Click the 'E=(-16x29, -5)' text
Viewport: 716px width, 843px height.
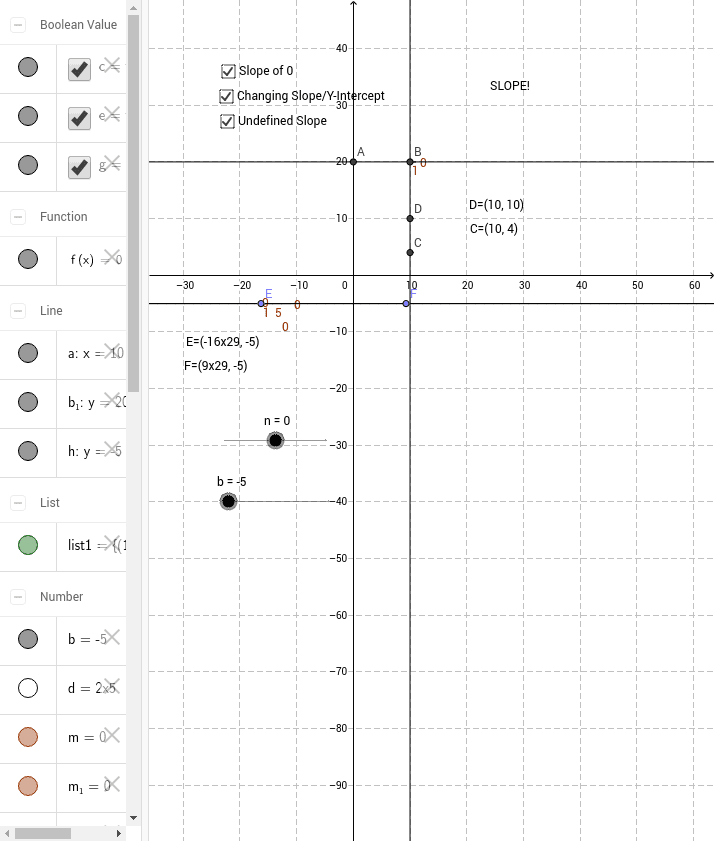pos(223,342)
